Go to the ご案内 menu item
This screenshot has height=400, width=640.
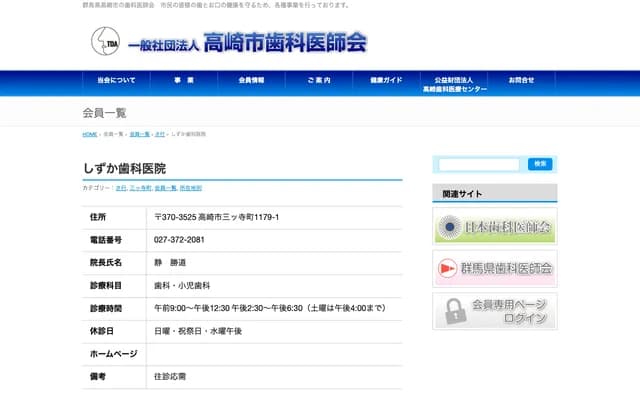click(319, 80)
